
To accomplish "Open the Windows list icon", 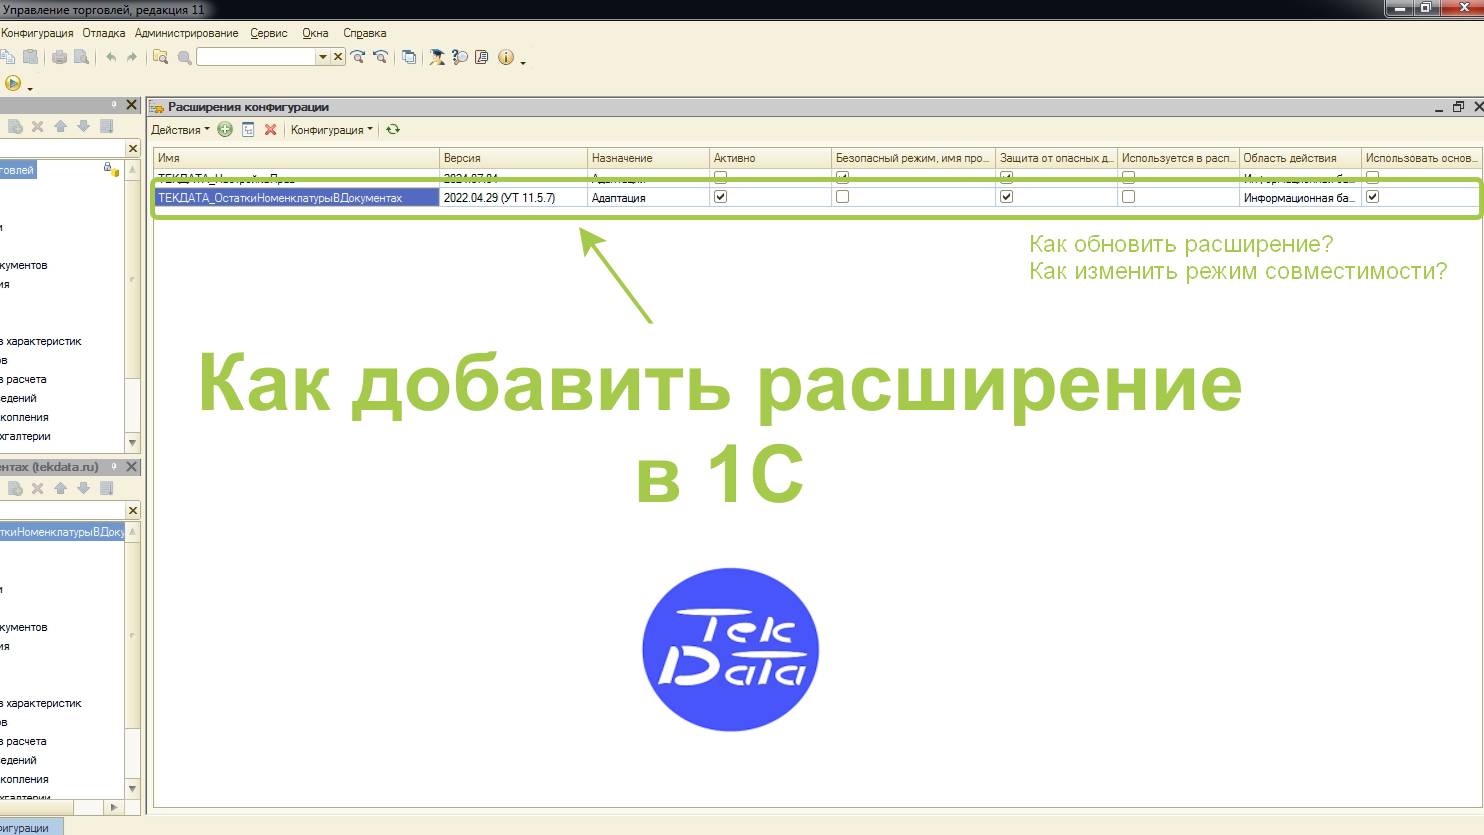I will [409, 57].
